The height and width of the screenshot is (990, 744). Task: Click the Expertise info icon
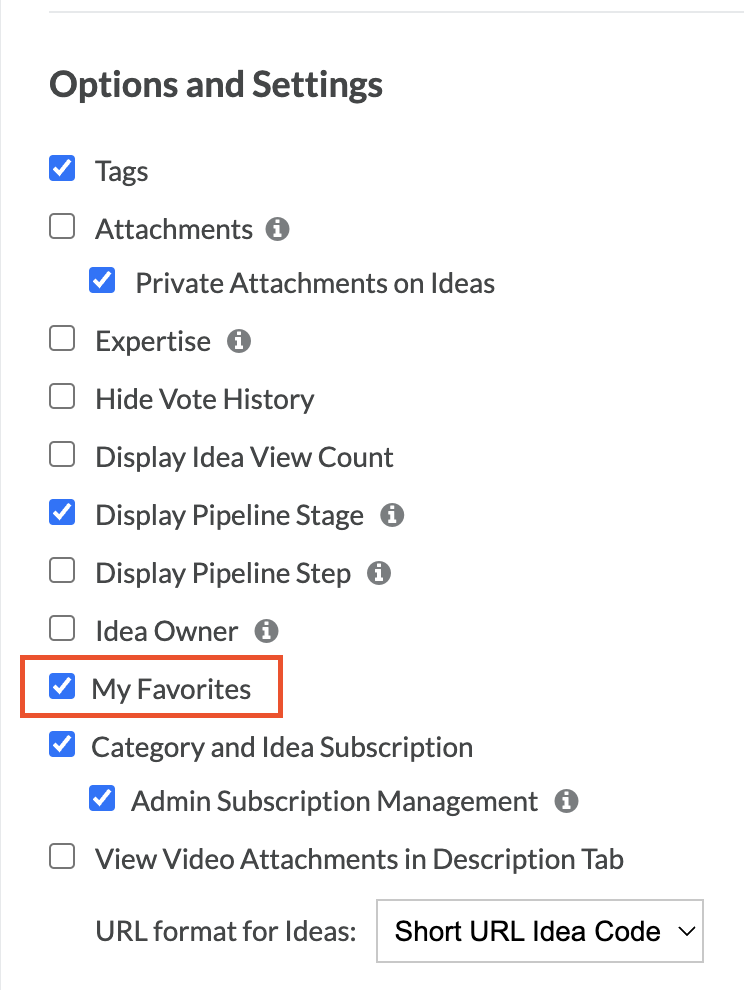(x=239, y=341)
